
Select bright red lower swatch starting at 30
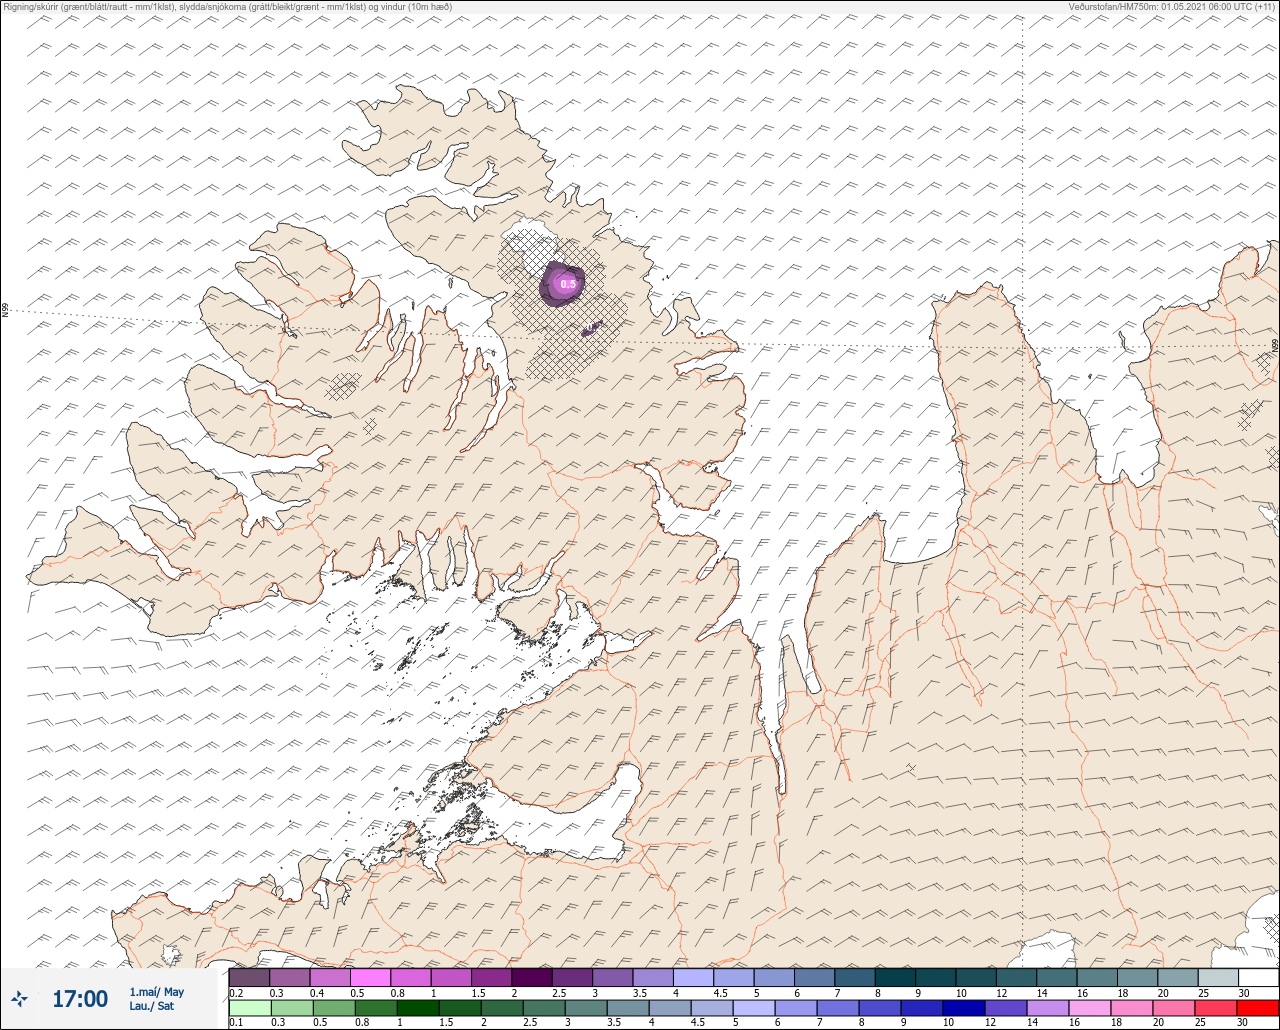tap(1257, 1008)
